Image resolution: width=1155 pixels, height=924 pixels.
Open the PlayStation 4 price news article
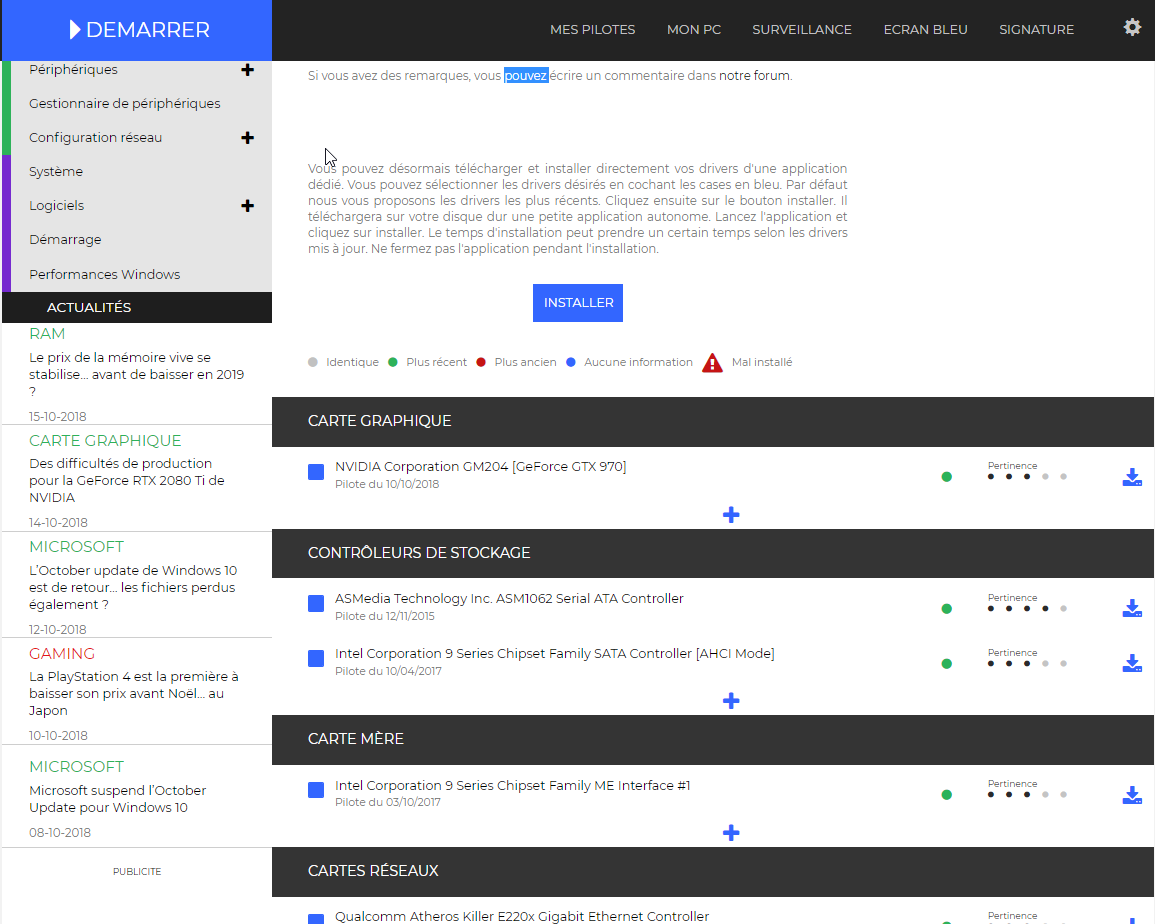pos(134,693)
